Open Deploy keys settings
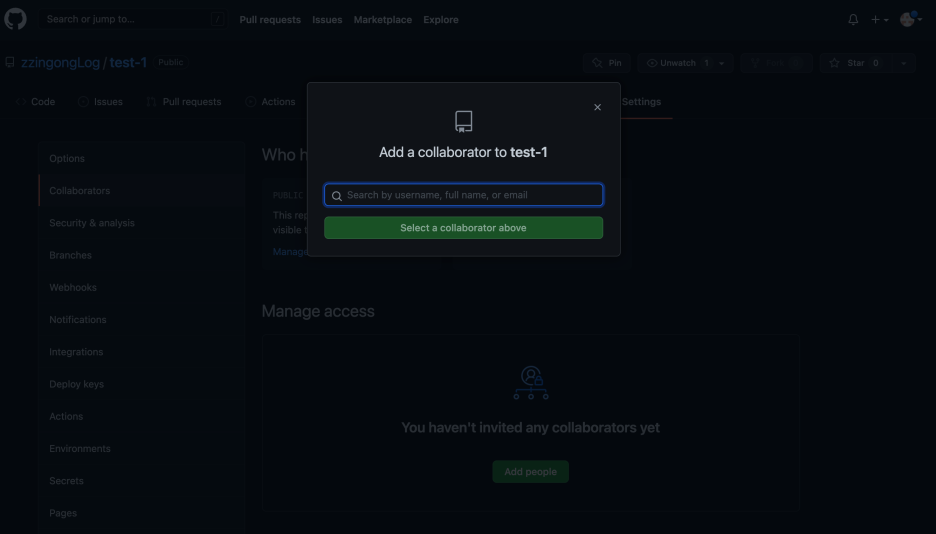The width and height of the screenshot is (936, 534). coord(141,384)
